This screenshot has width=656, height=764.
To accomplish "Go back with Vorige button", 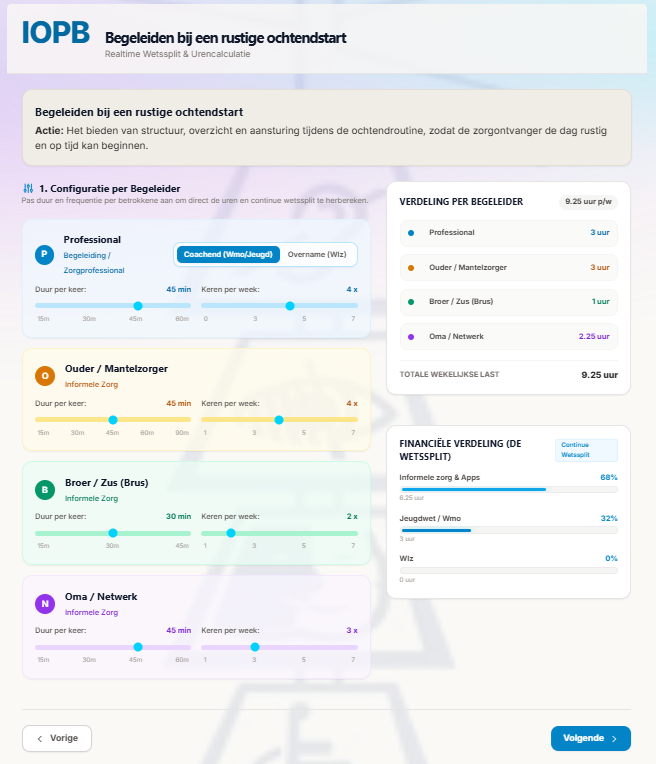I will (57, 738).
